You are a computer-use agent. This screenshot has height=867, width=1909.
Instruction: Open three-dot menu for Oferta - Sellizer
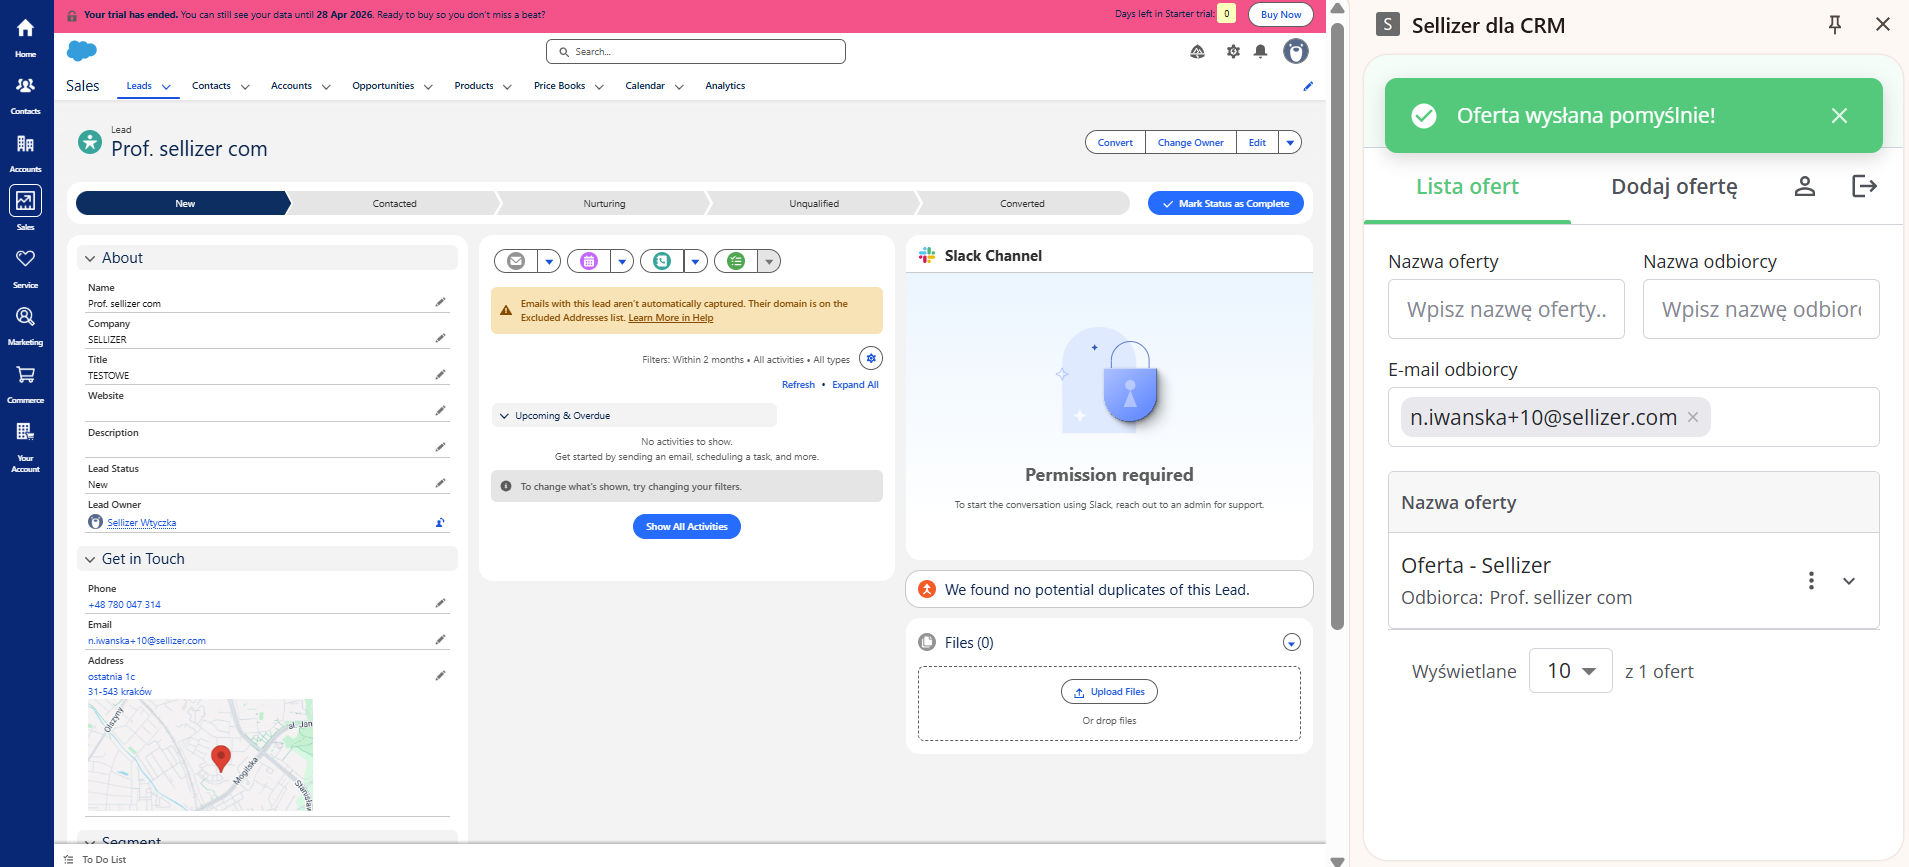pos(1810,581)
